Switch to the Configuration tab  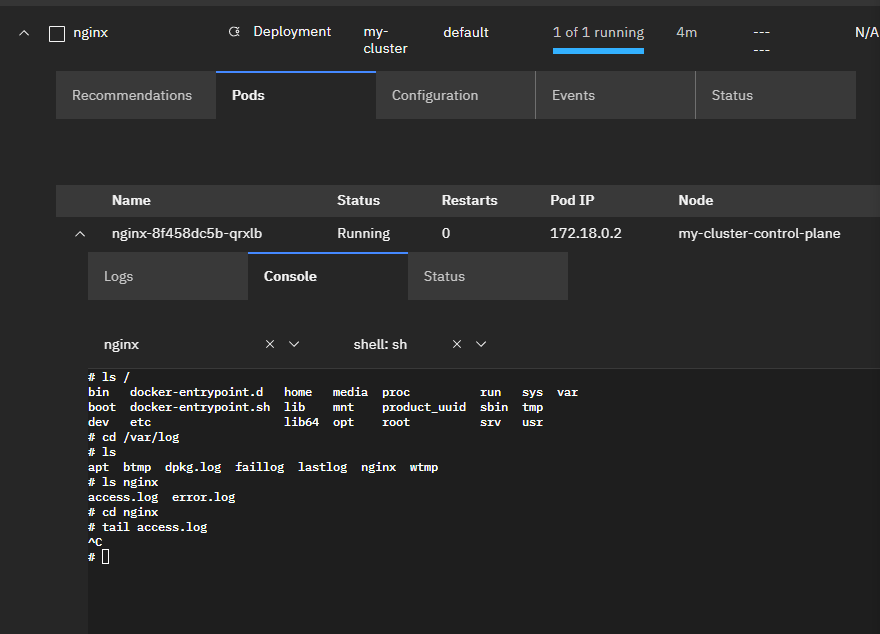[435, 95]
